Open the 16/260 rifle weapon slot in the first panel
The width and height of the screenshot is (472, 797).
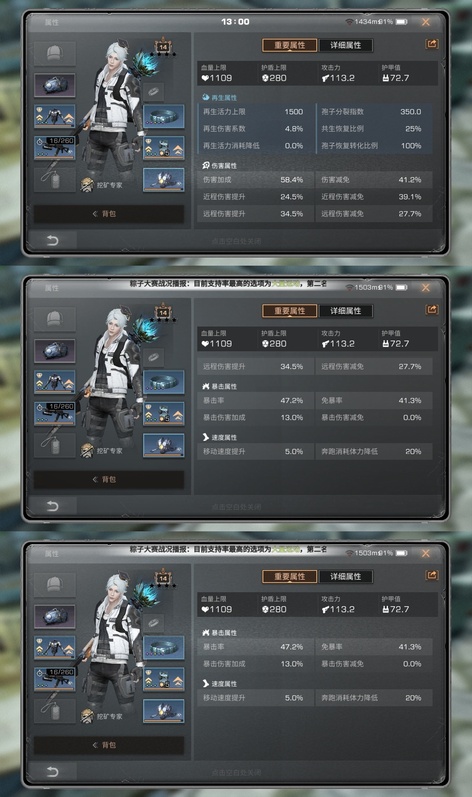point(55,148)
